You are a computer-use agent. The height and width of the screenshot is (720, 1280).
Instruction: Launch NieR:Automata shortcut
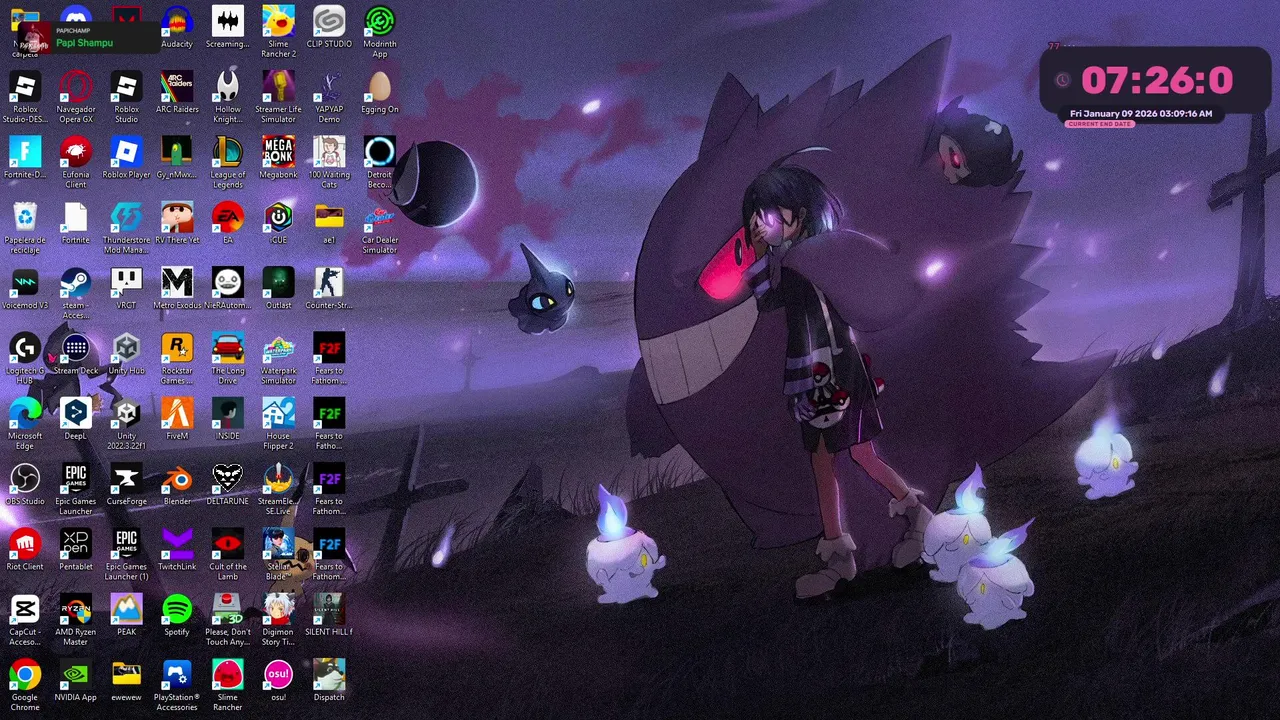[x=228, y=282]
